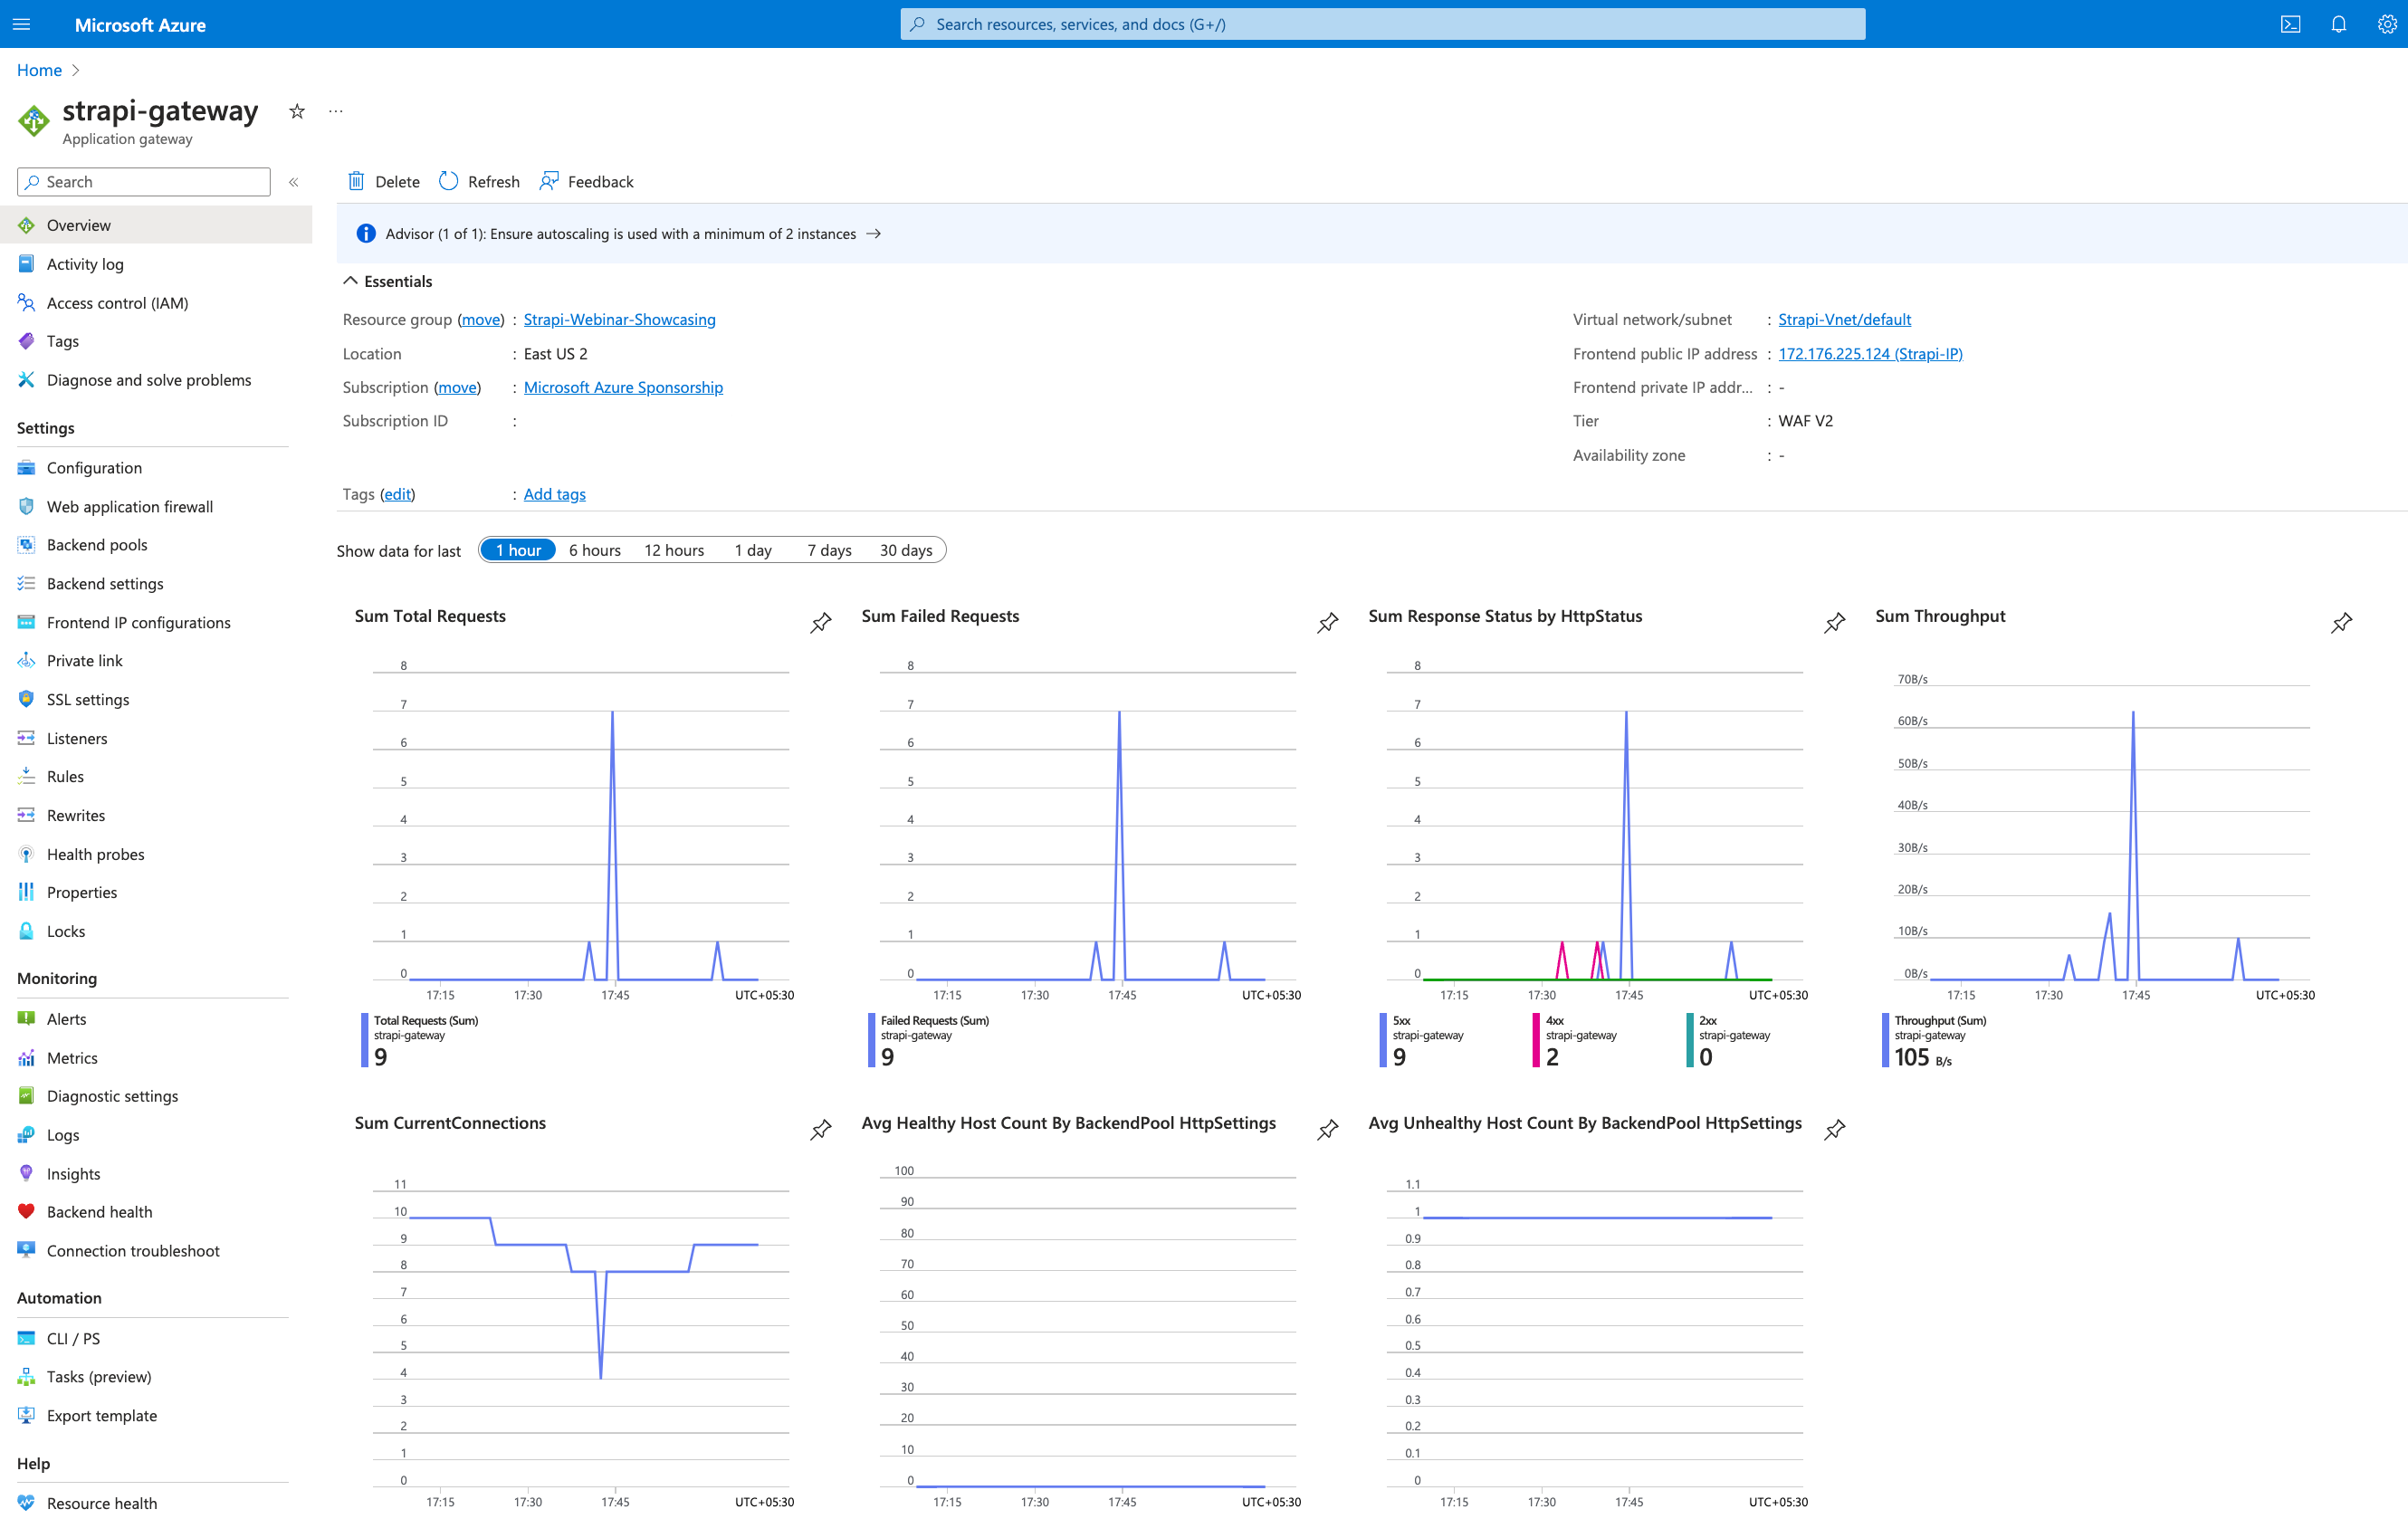The height and width of the screenshot is (1519, 2408).
Task: Show data for the last 6 hours
Action: [x=594, y=549]
